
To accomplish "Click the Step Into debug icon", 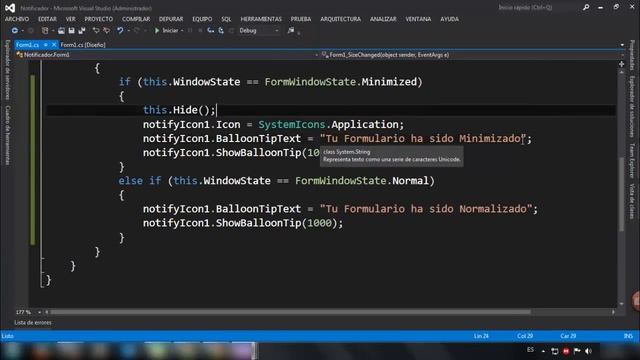I will point(211,31).
